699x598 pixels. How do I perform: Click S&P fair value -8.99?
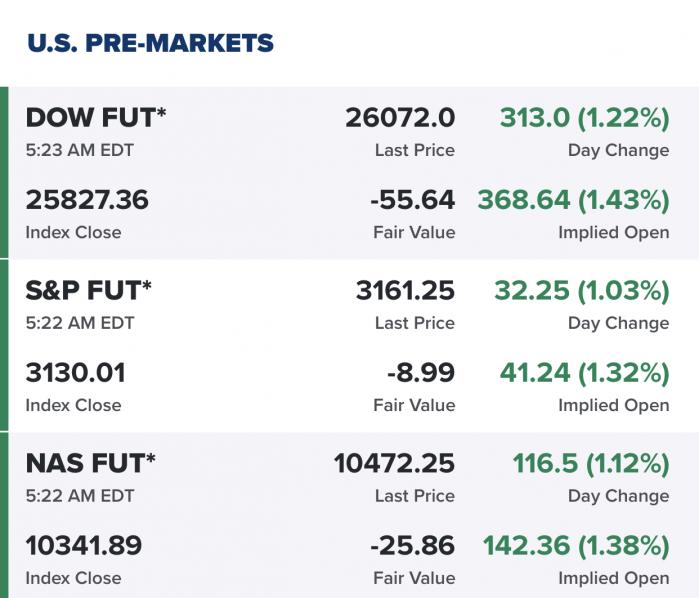pos(421,373)
